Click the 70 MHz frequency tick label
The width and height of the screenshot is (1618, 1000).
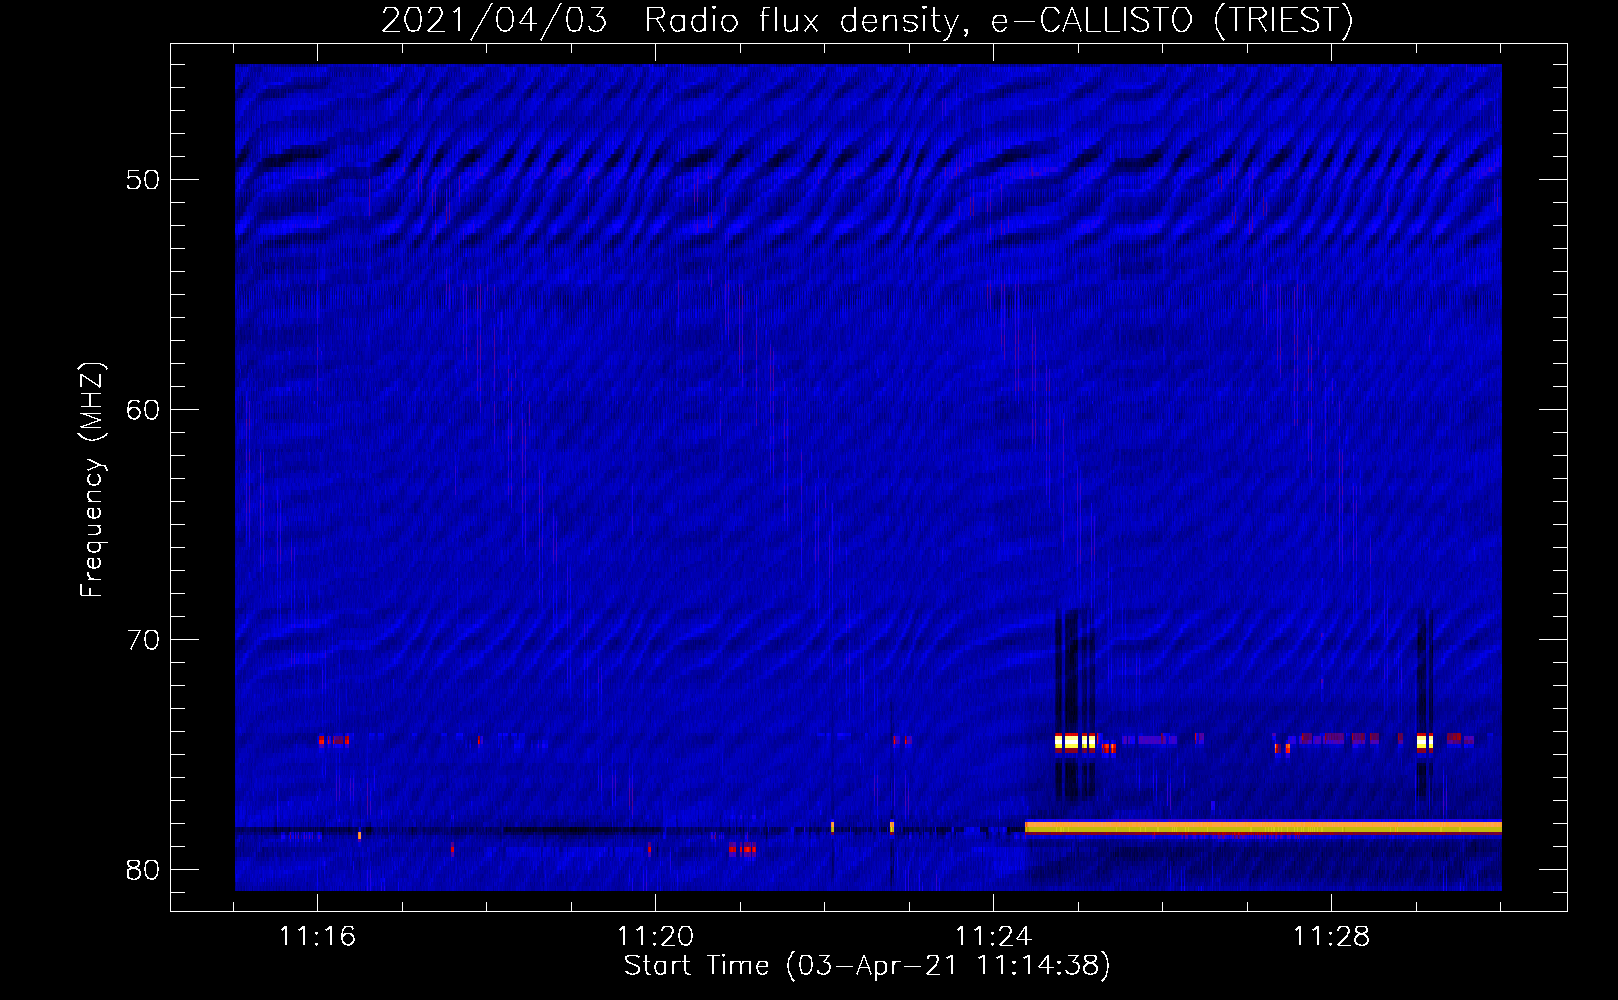pyautogui.click(x=143, y=640)
